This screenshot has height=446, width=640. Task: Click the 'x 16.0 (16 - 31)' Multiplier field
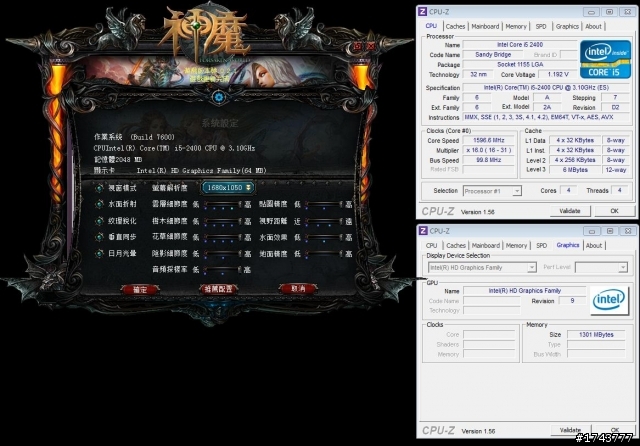pos(489,150)
